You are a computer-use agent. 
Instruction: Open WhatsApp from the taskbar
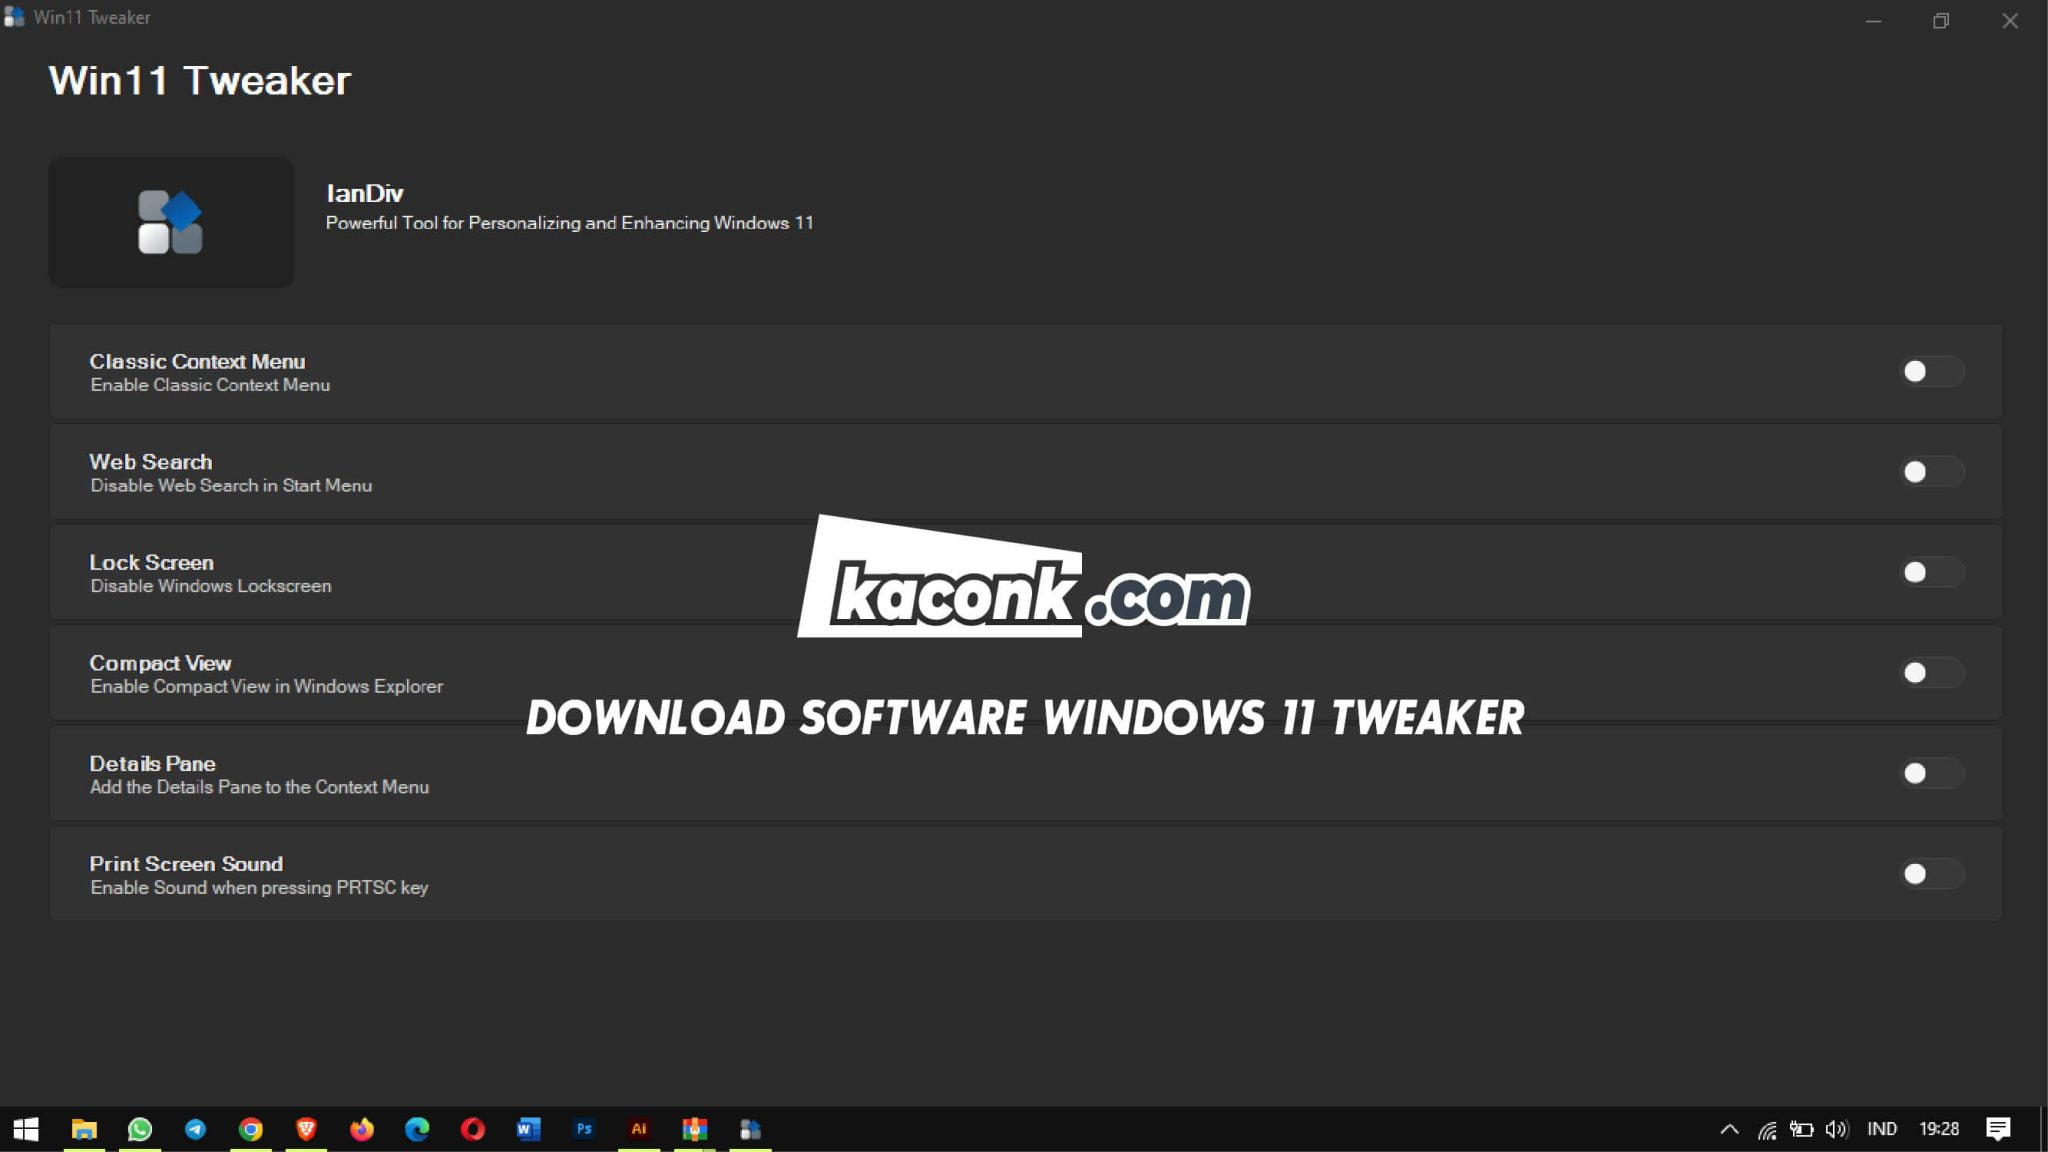[140, 1129]
